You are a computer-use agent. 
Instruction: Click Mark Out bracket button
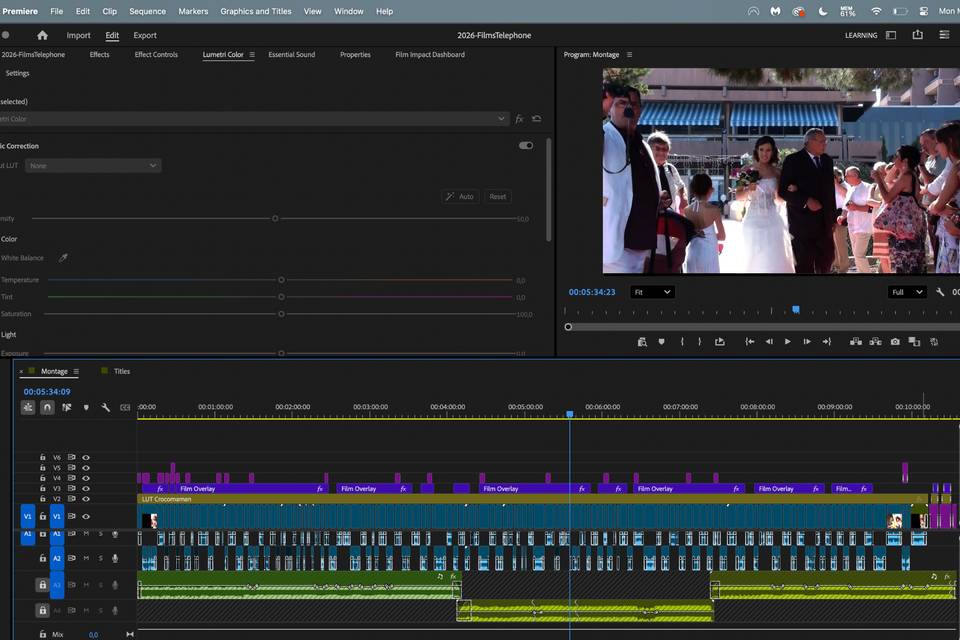pyautogui.click(x=699, y=342)
